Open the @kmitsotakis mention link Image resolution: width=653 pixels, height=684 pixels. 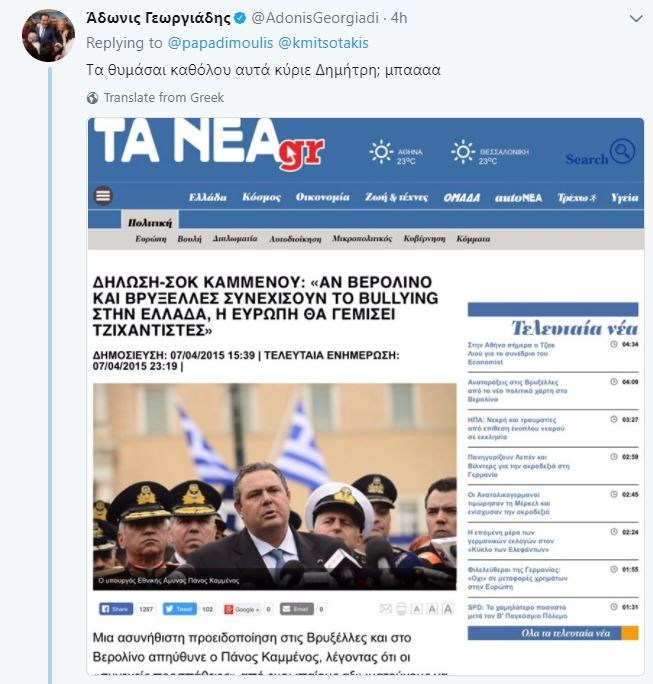coord(323,43)
